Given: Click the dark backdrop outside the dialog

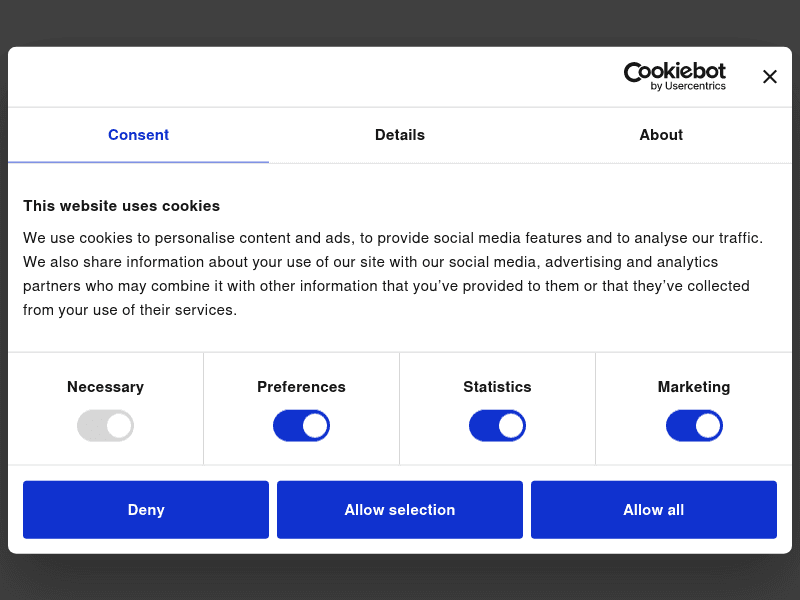Looking at the screenshot, I should pos(400,20).
